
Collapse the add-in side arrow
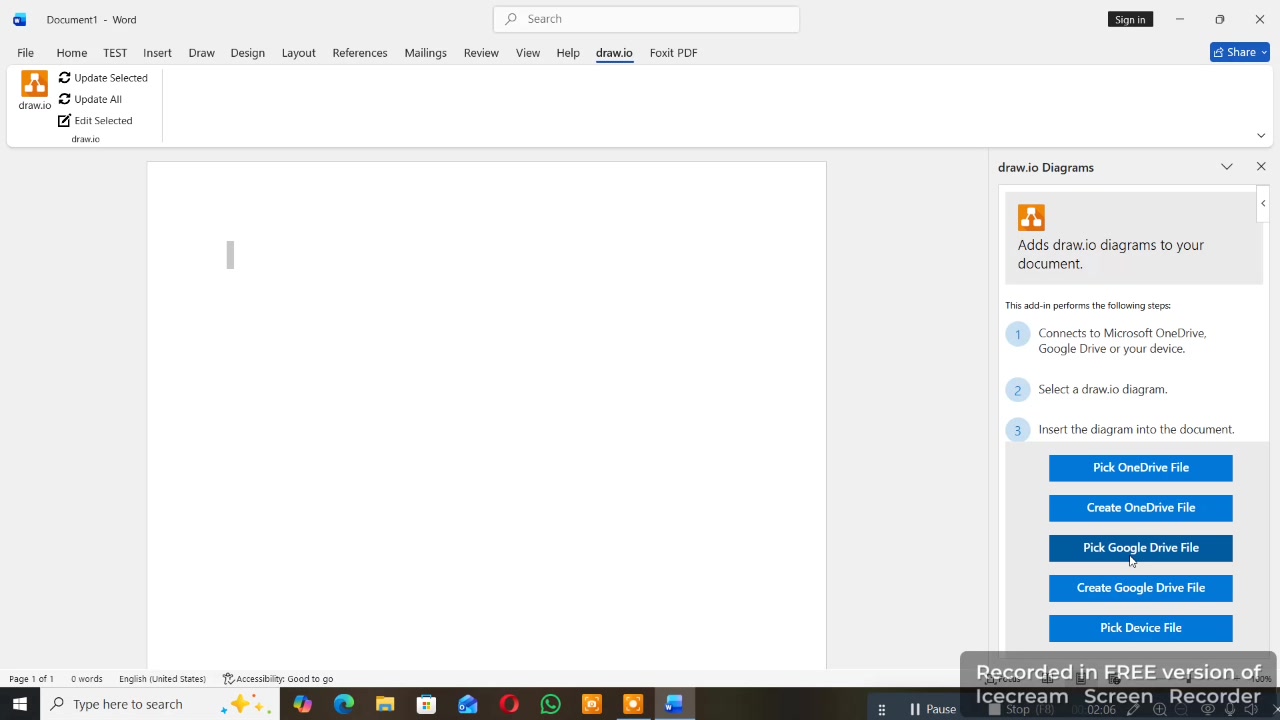point(1263,204)
